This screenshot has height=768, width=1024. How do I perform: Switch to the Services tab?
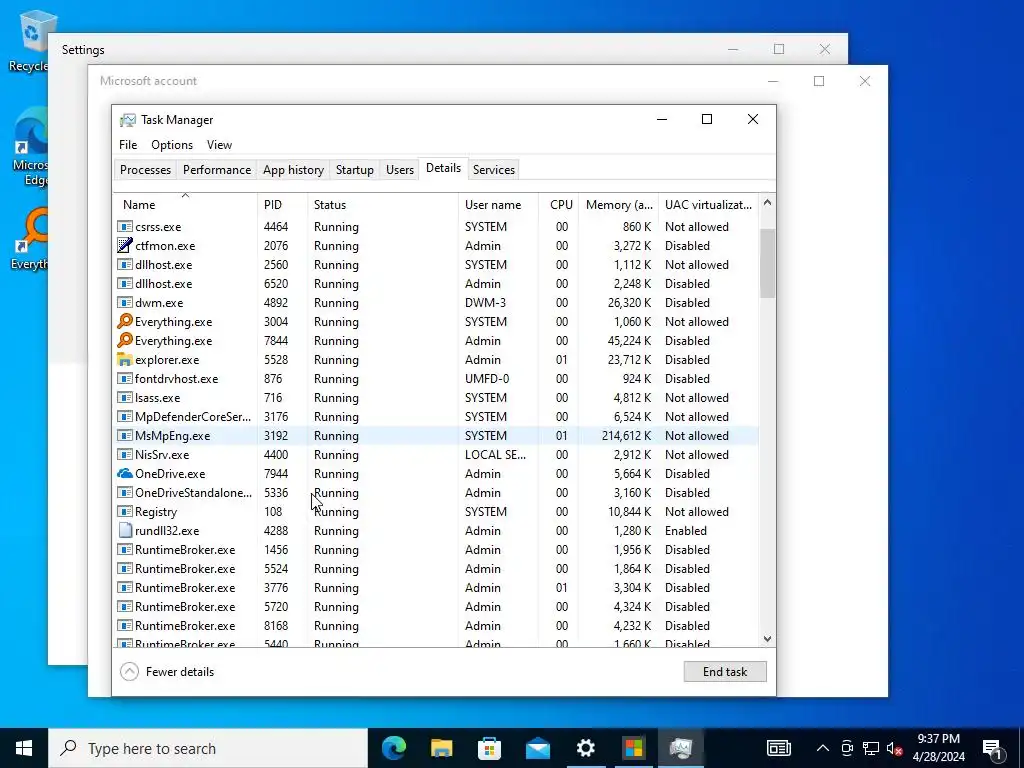494,170
